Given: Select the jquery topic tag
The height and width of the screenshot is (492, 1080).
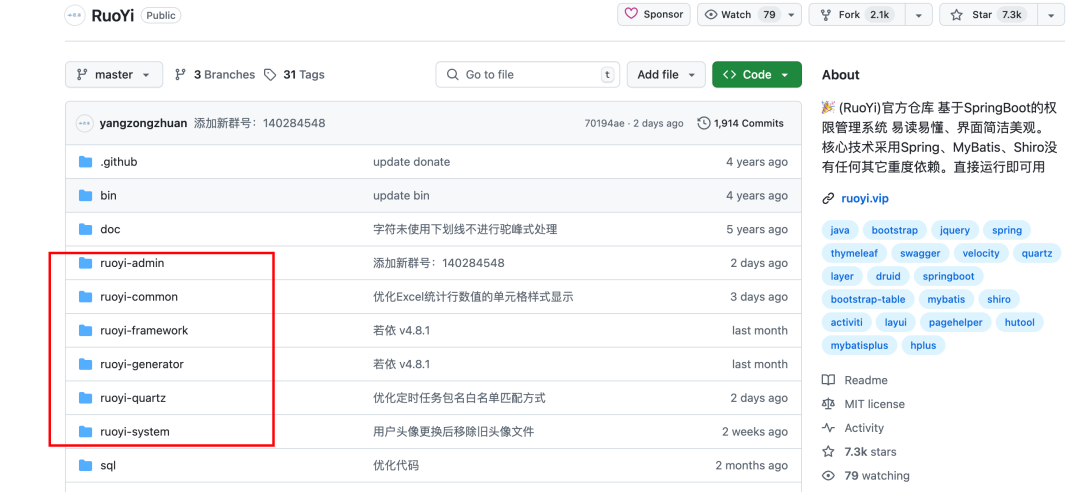Looking at the screenshot, I should [x=954, y=230].
